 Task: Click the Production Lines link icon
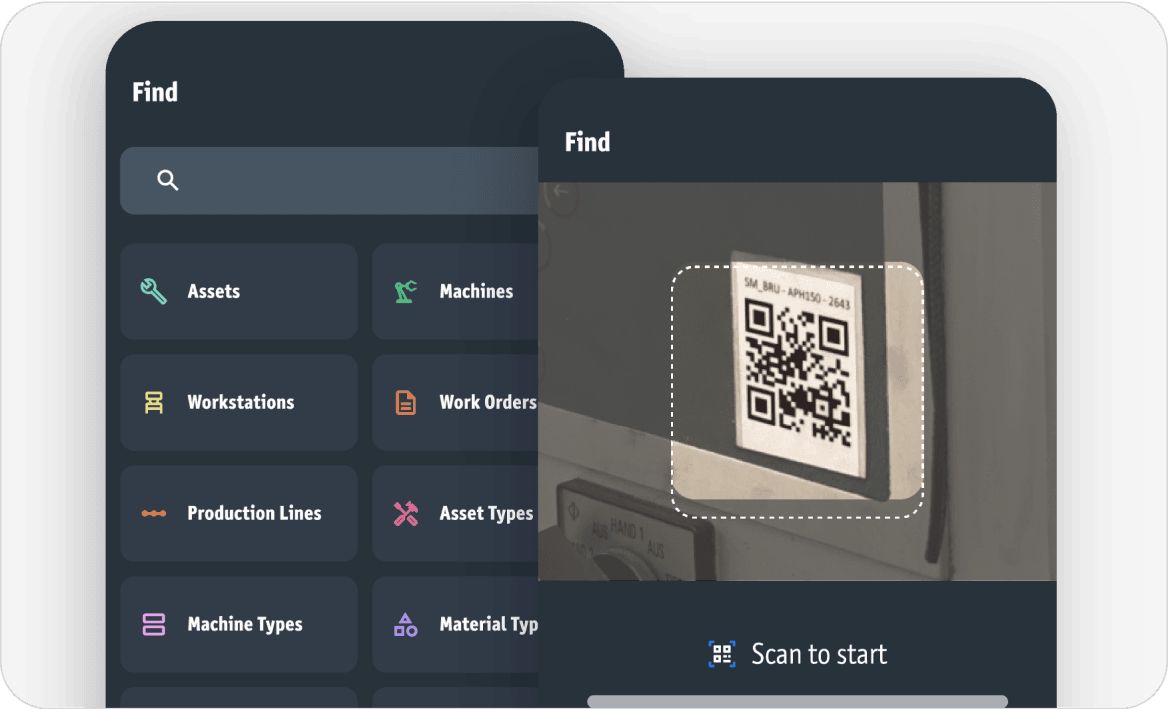153,513
